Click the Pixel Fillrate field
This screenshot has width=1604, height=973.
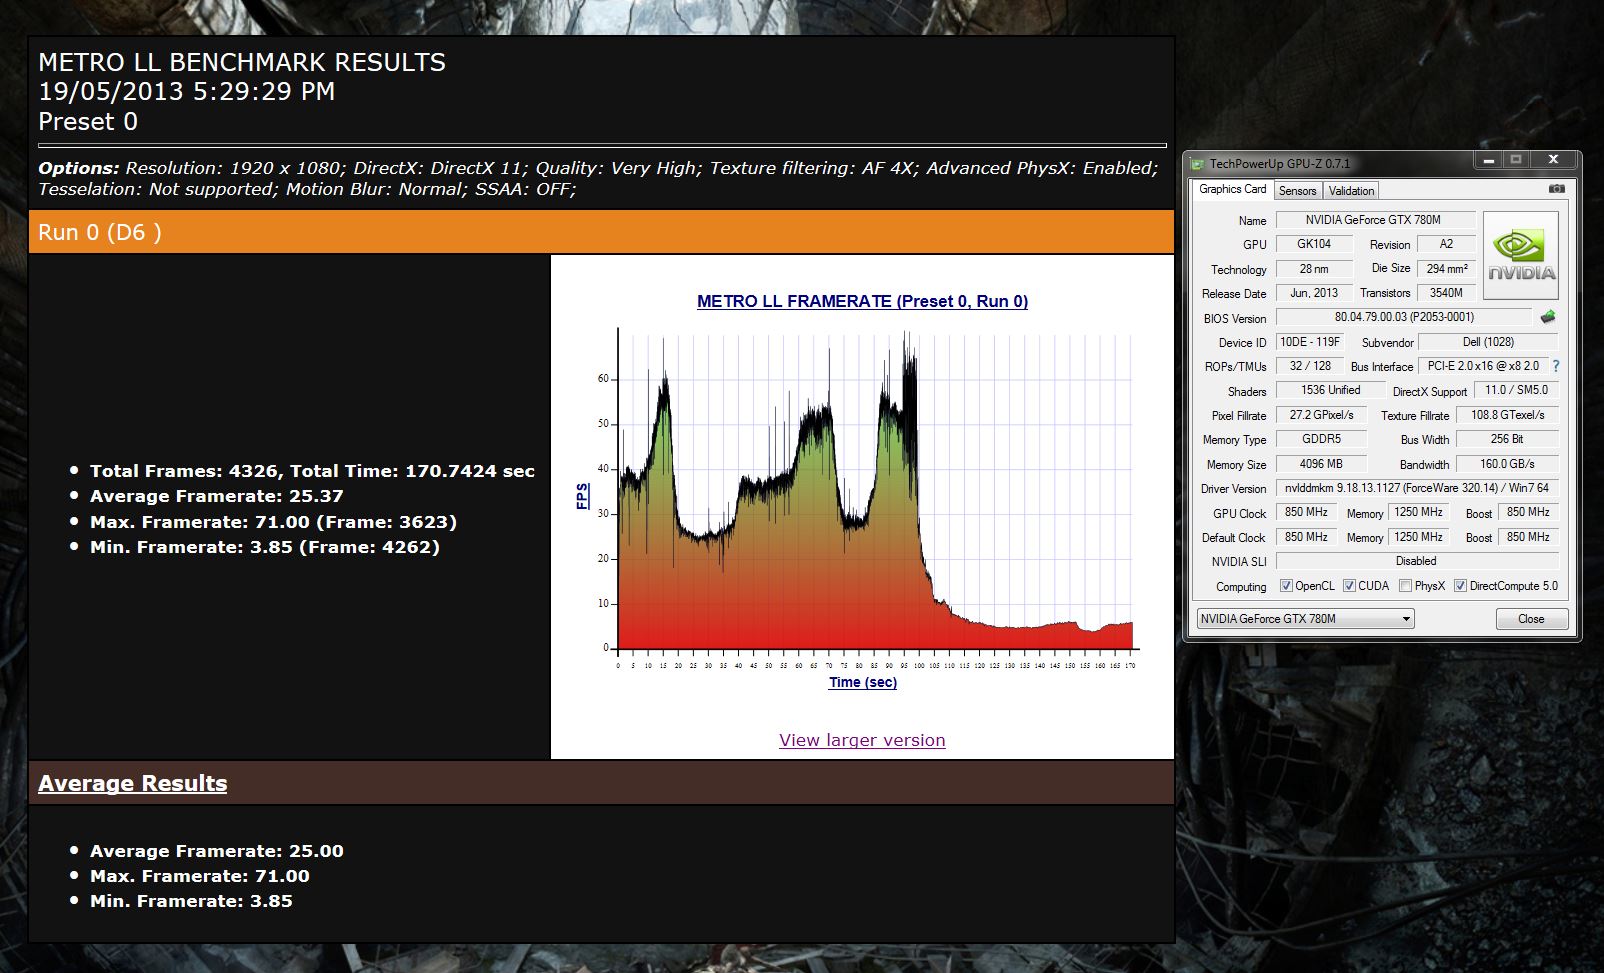click(1321, 415)
